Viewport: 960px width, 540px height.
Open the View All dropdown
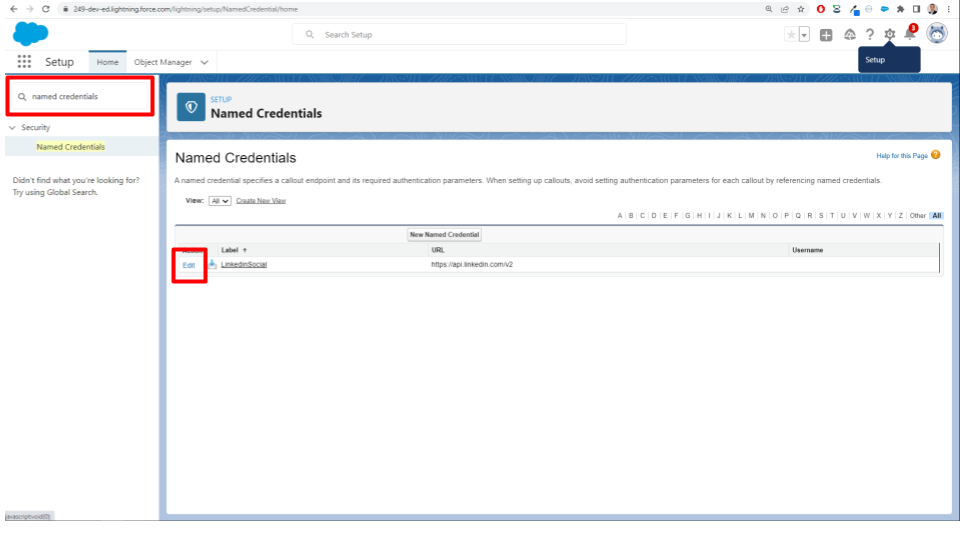(x=220, y=201)
